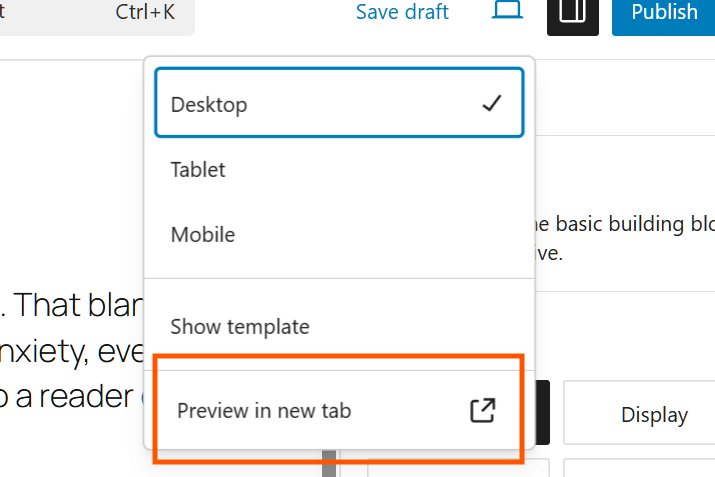The image size is (715, 477).
Task: Click the Display button
Action: 654,414
